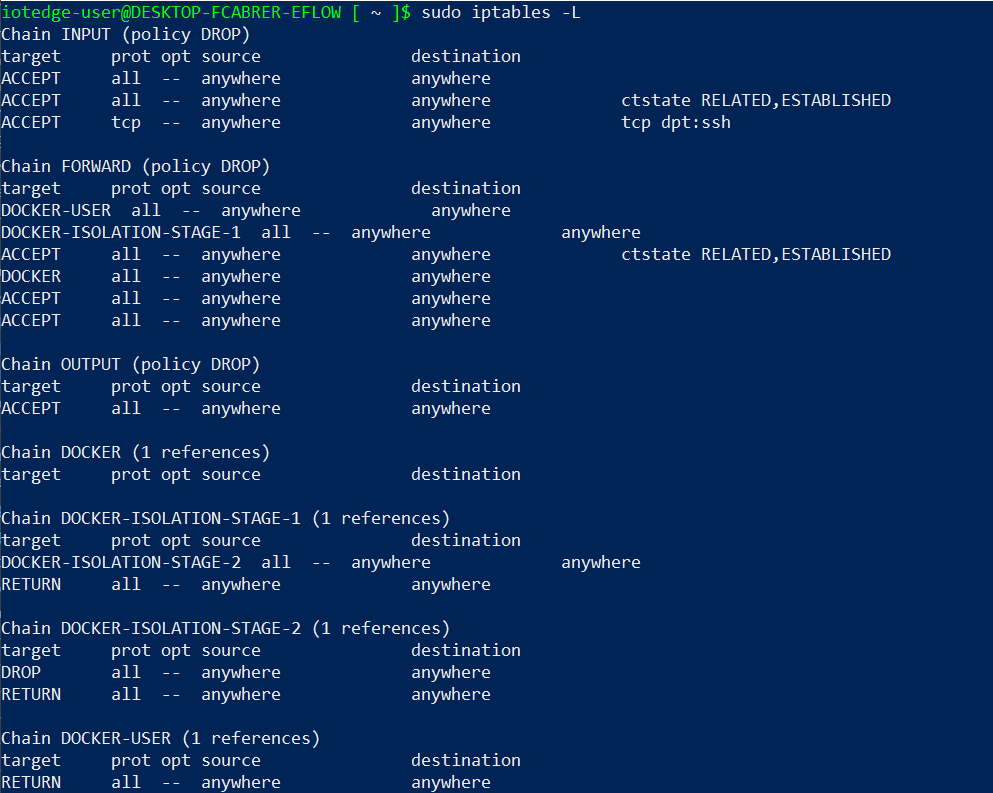Click the 'Chain DOCKER-ISOLATION-STAGE-1' heading line
The width and height of the screenshot is (993, 793).
pos(225,518)
